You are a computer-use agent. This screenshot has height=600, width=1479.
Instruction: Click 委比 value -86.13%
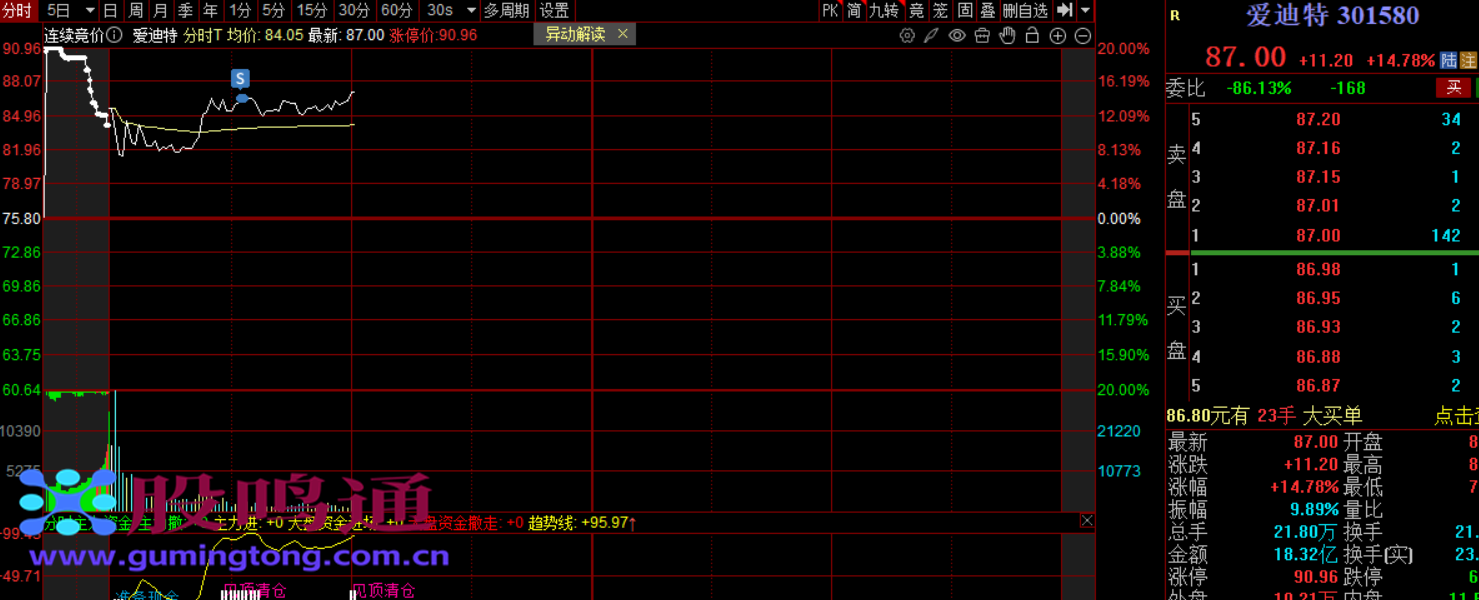pos(1259,88)
